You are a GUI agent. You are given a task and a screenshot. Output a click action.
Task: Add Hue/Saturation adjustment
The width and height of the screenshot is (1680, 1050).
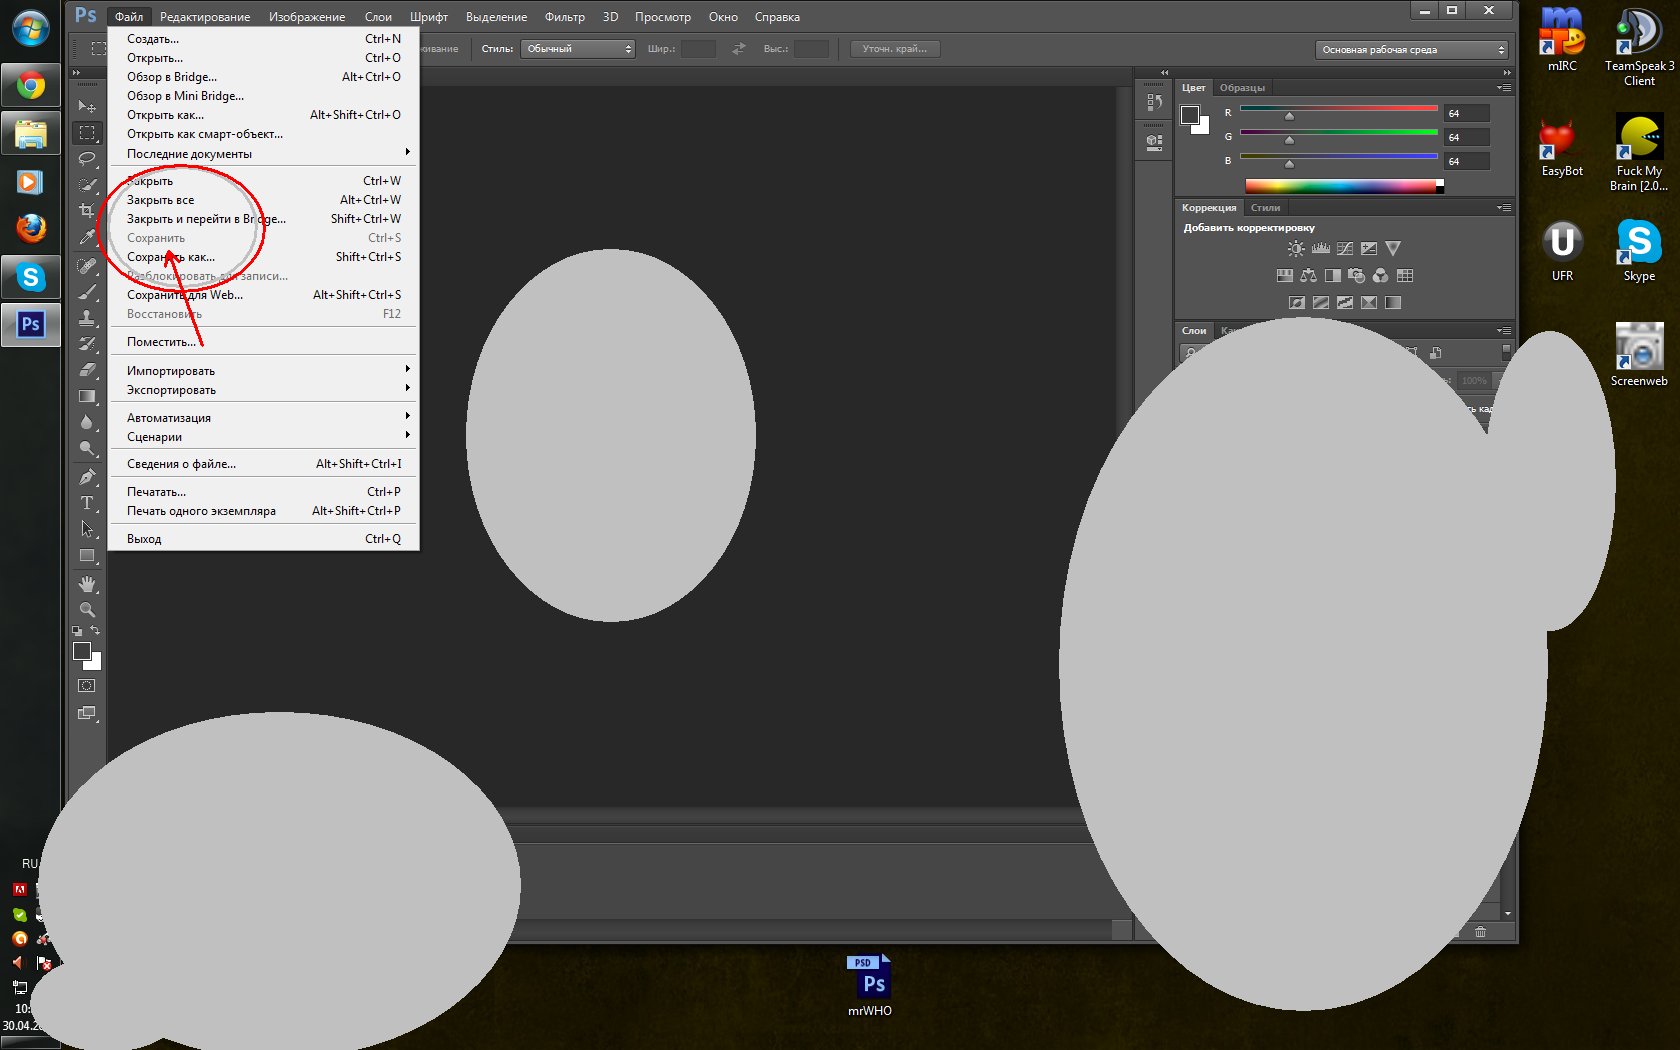tap(1285, 276)
